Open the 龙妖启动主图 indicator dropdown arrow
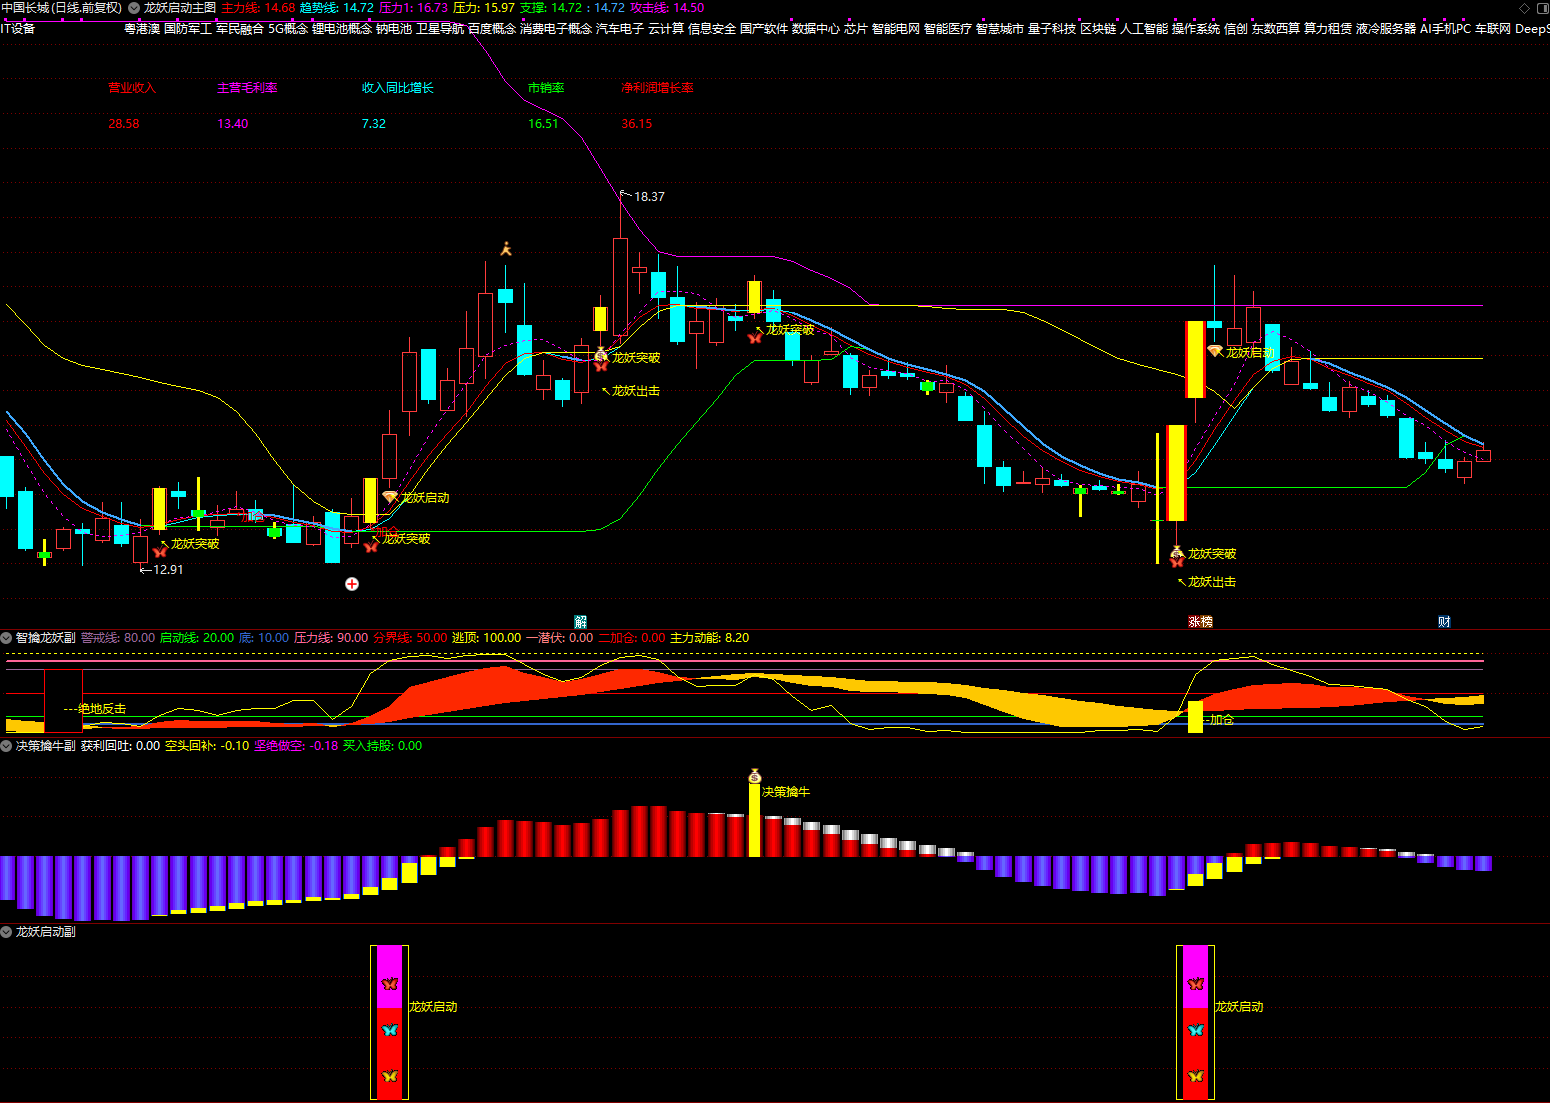The width and height of the screenshot is (1550, 1103). pos(134,8)
